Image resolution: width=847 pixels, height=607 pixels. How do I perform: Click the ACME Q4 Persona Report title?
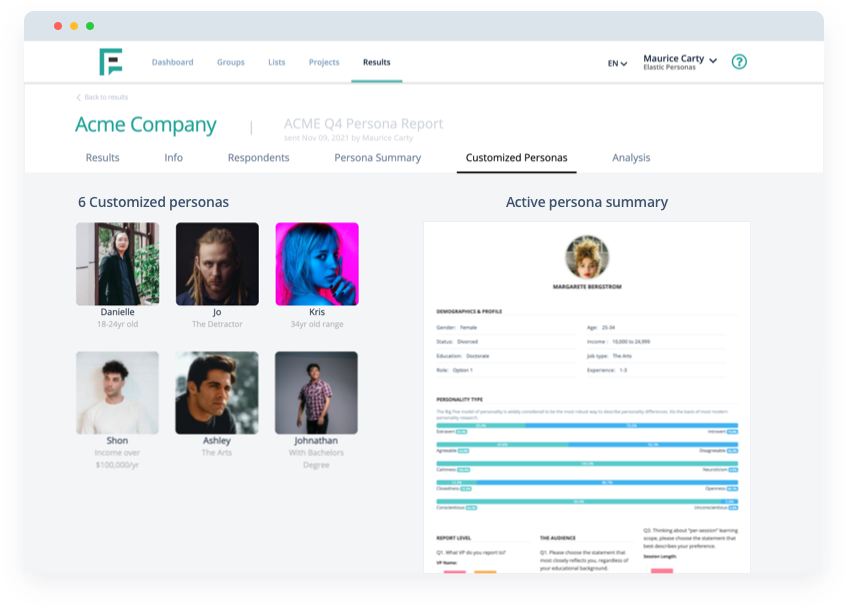click(x=364, y=124)
